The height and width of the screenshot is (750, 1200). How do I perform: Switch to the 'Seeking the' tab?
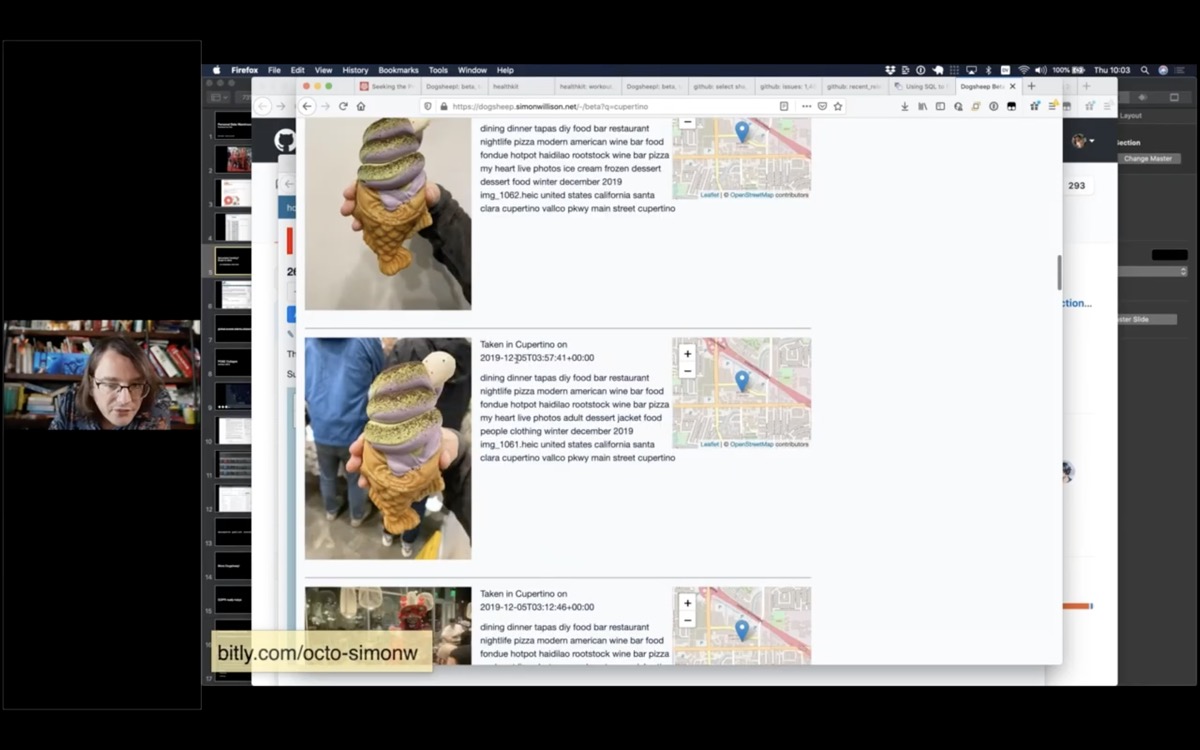point(387,87)
